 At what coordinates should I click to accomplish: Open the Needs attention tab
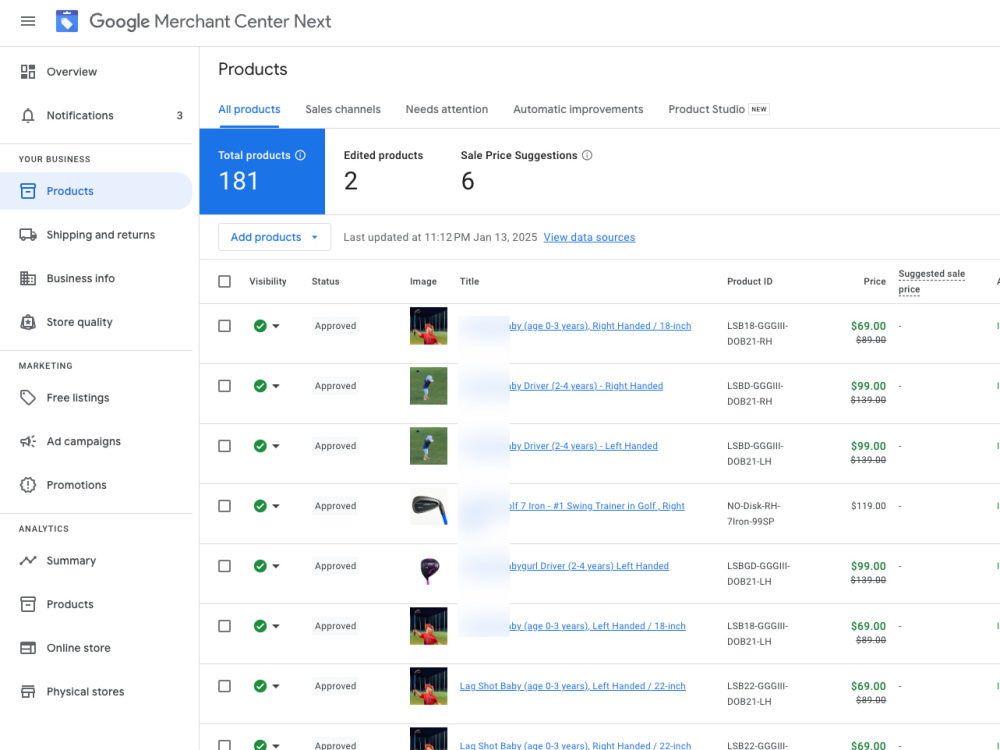point(446,109)
